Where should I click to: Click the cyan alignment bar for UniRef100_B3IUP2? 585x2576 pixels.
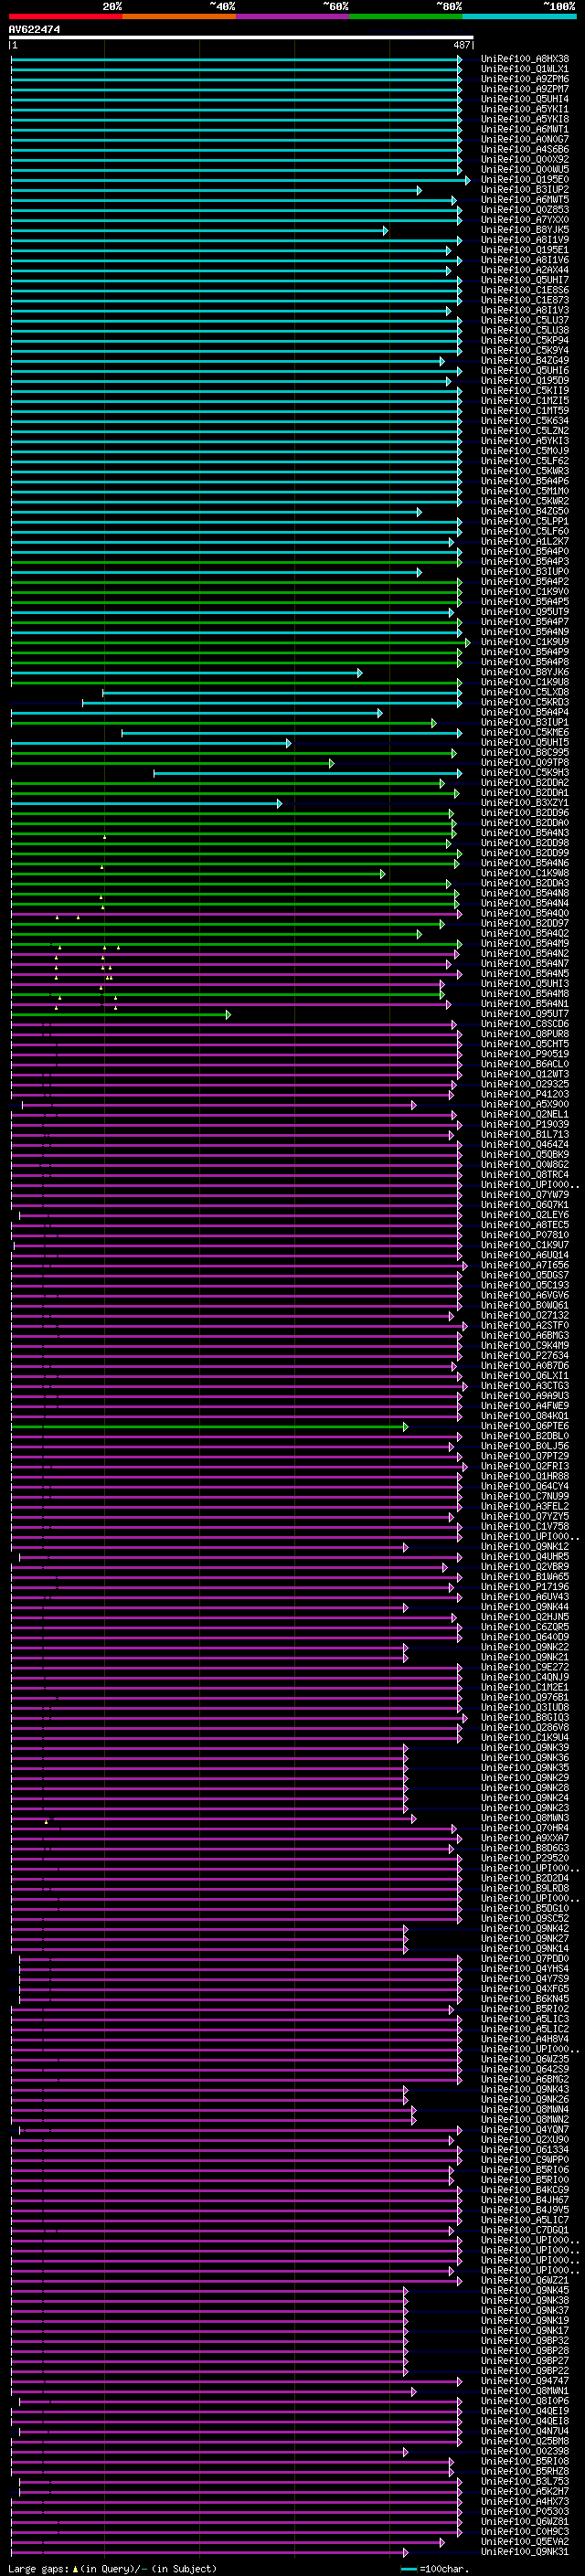(216, 190)
